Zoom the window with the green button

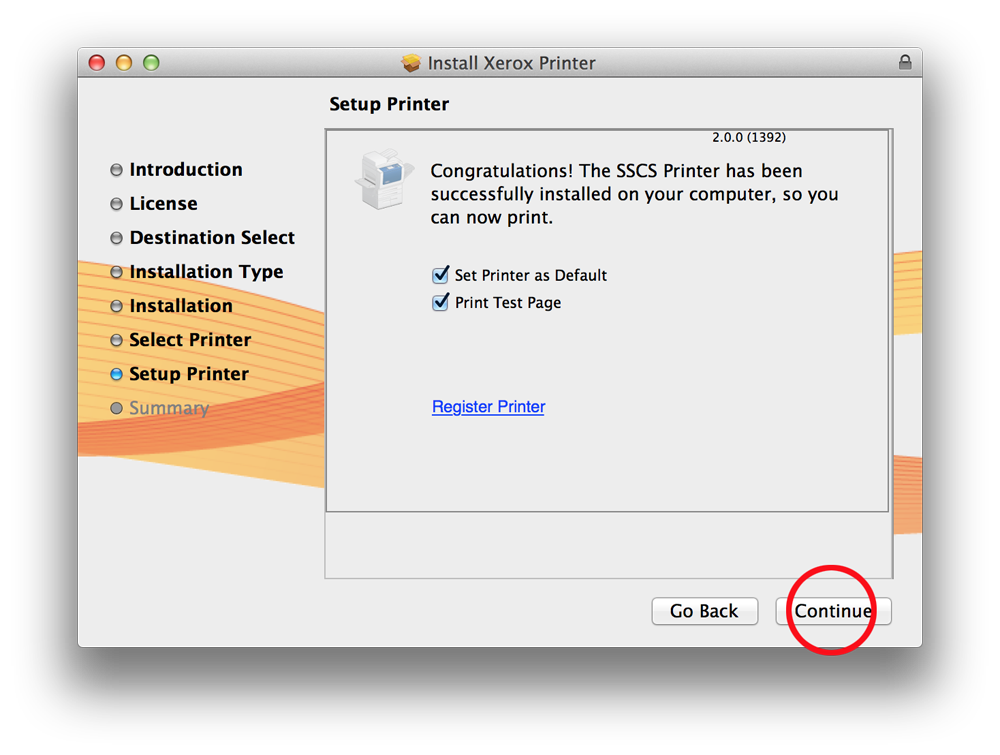151,62
